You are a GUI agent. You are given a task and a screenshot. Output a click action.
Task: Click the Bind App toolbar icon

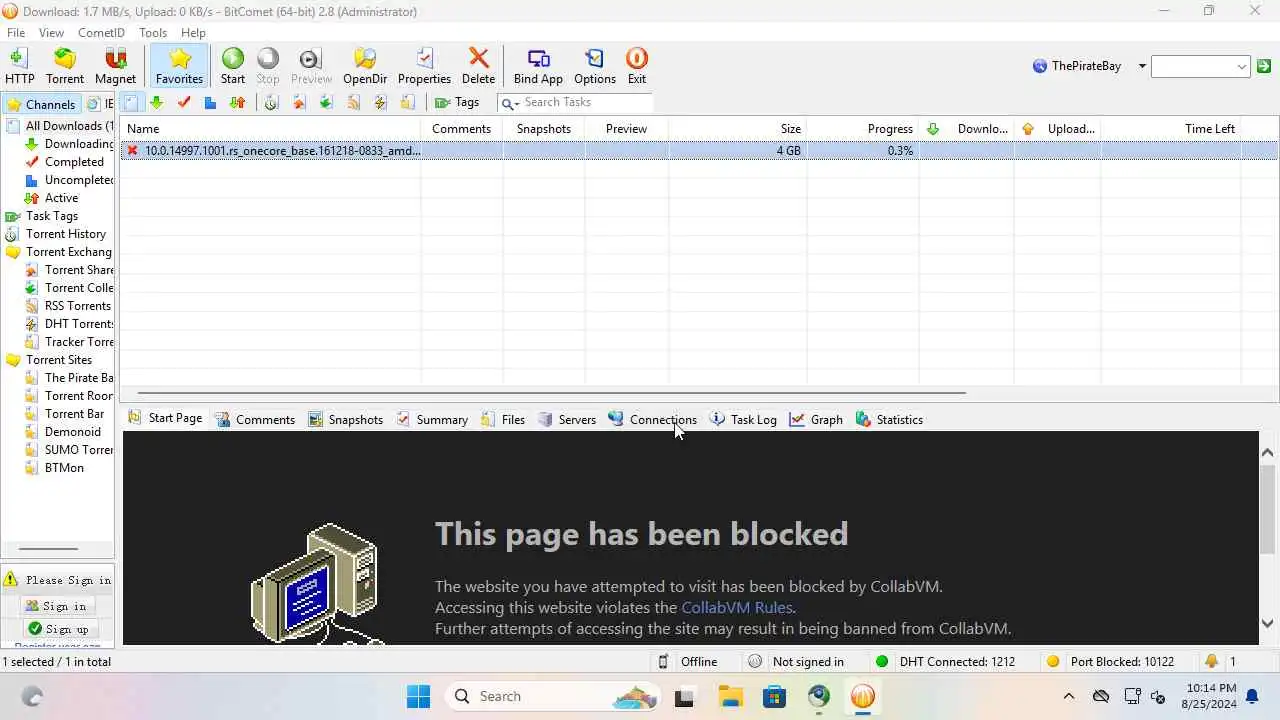[538, 66]
